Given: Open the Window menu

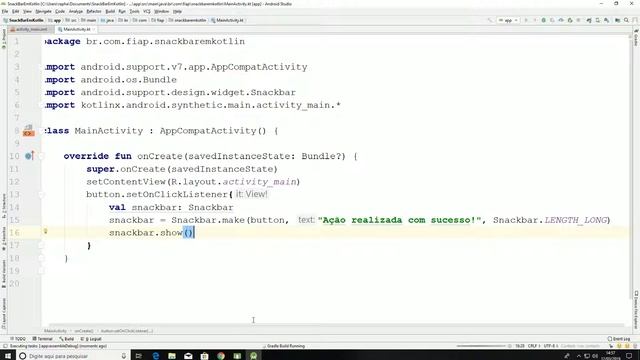Looking at the screenshot, I should pos(162,11).
